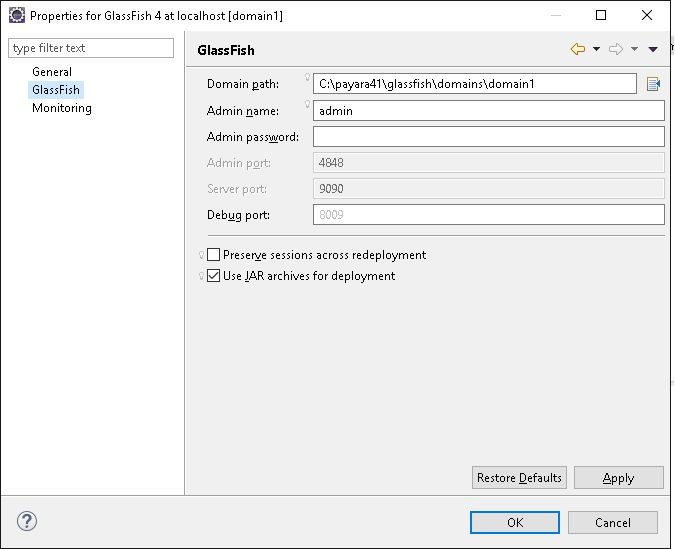This screenshot has height=549, width=675.
Task: Enable Preserve sessions across redeployment checkbox
Action: tap(214, 254)
